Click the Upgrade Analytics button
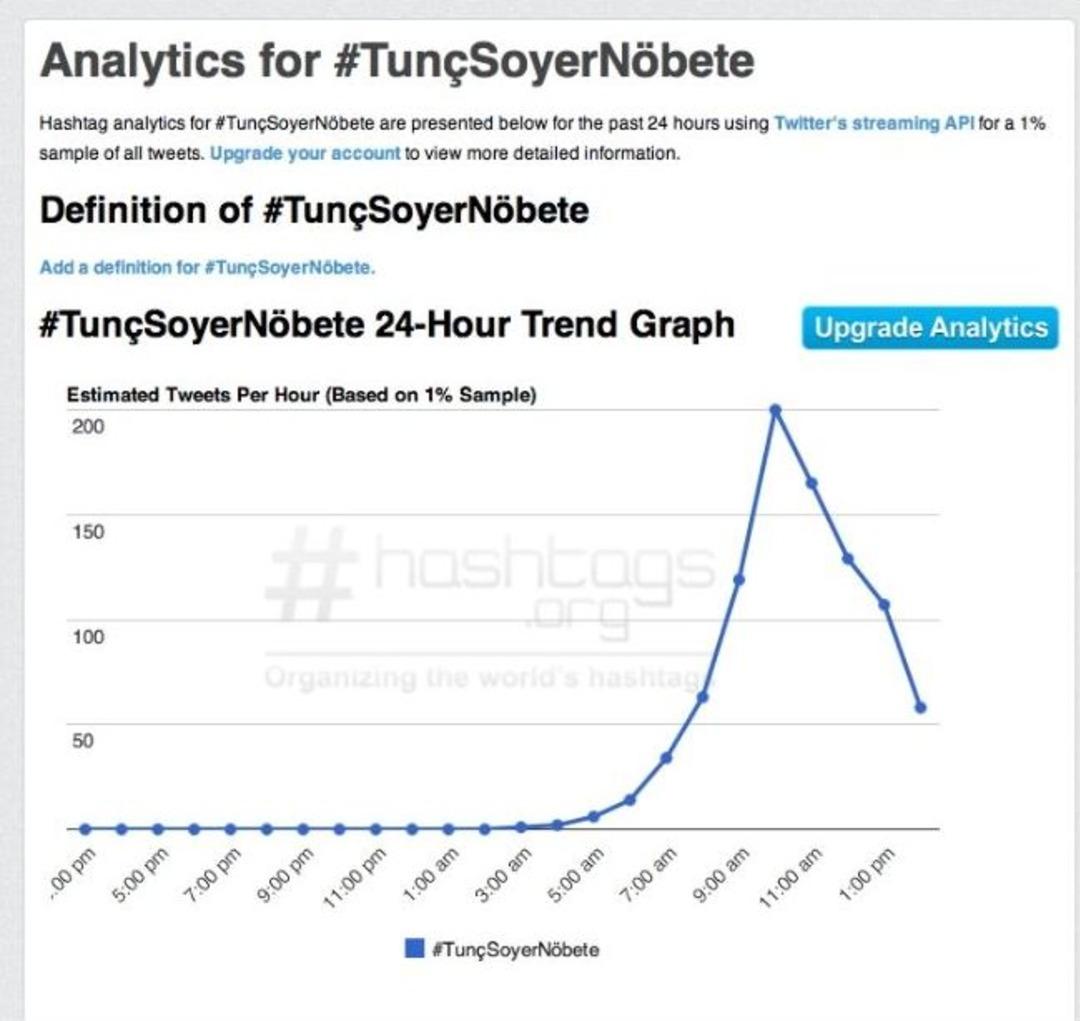This screenshot has height=1021, width=1080. pyautogui.click(x=930, y=328)
